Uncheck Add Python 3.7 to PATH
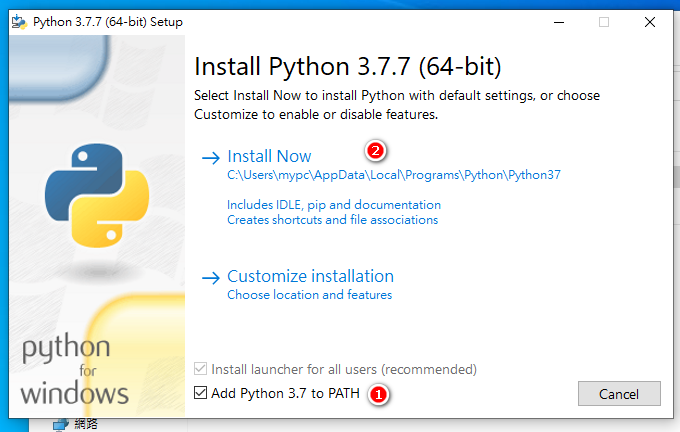 201,393
